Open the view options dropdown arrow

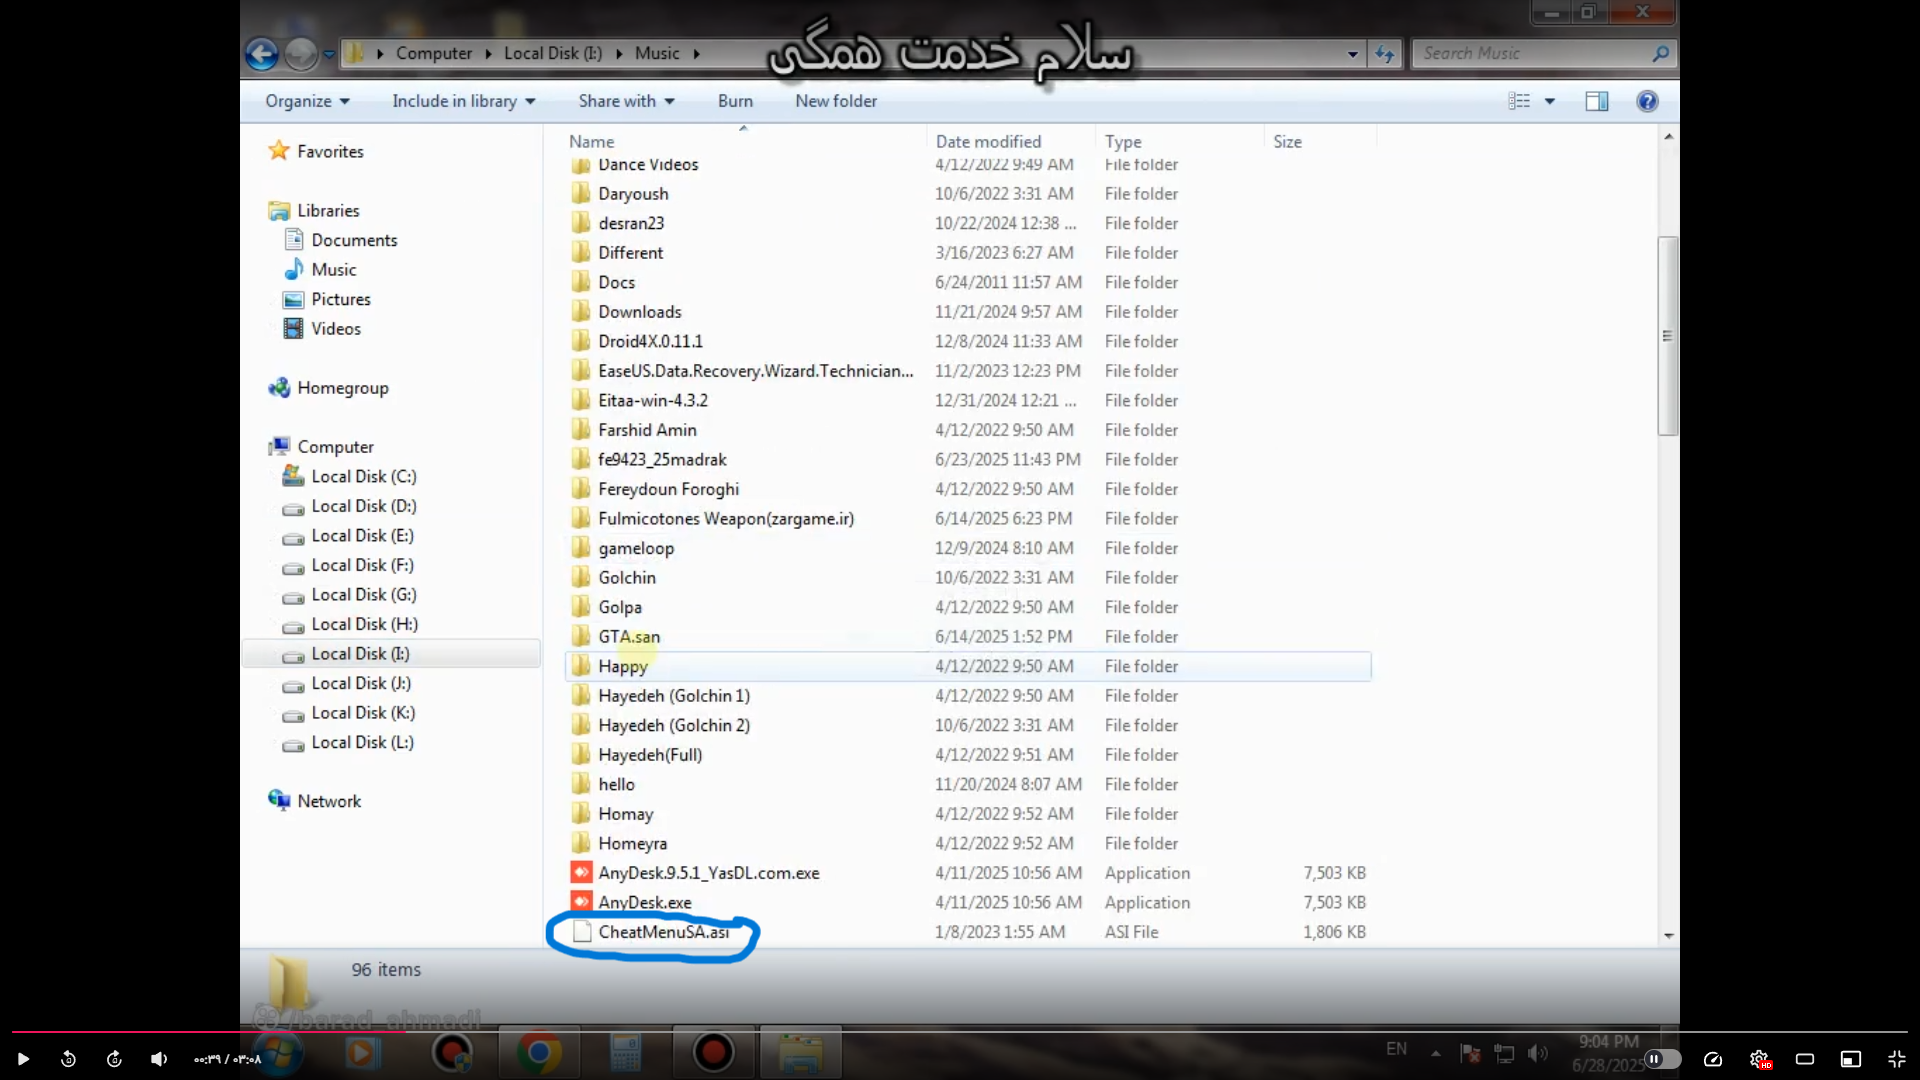(1549, 101)
